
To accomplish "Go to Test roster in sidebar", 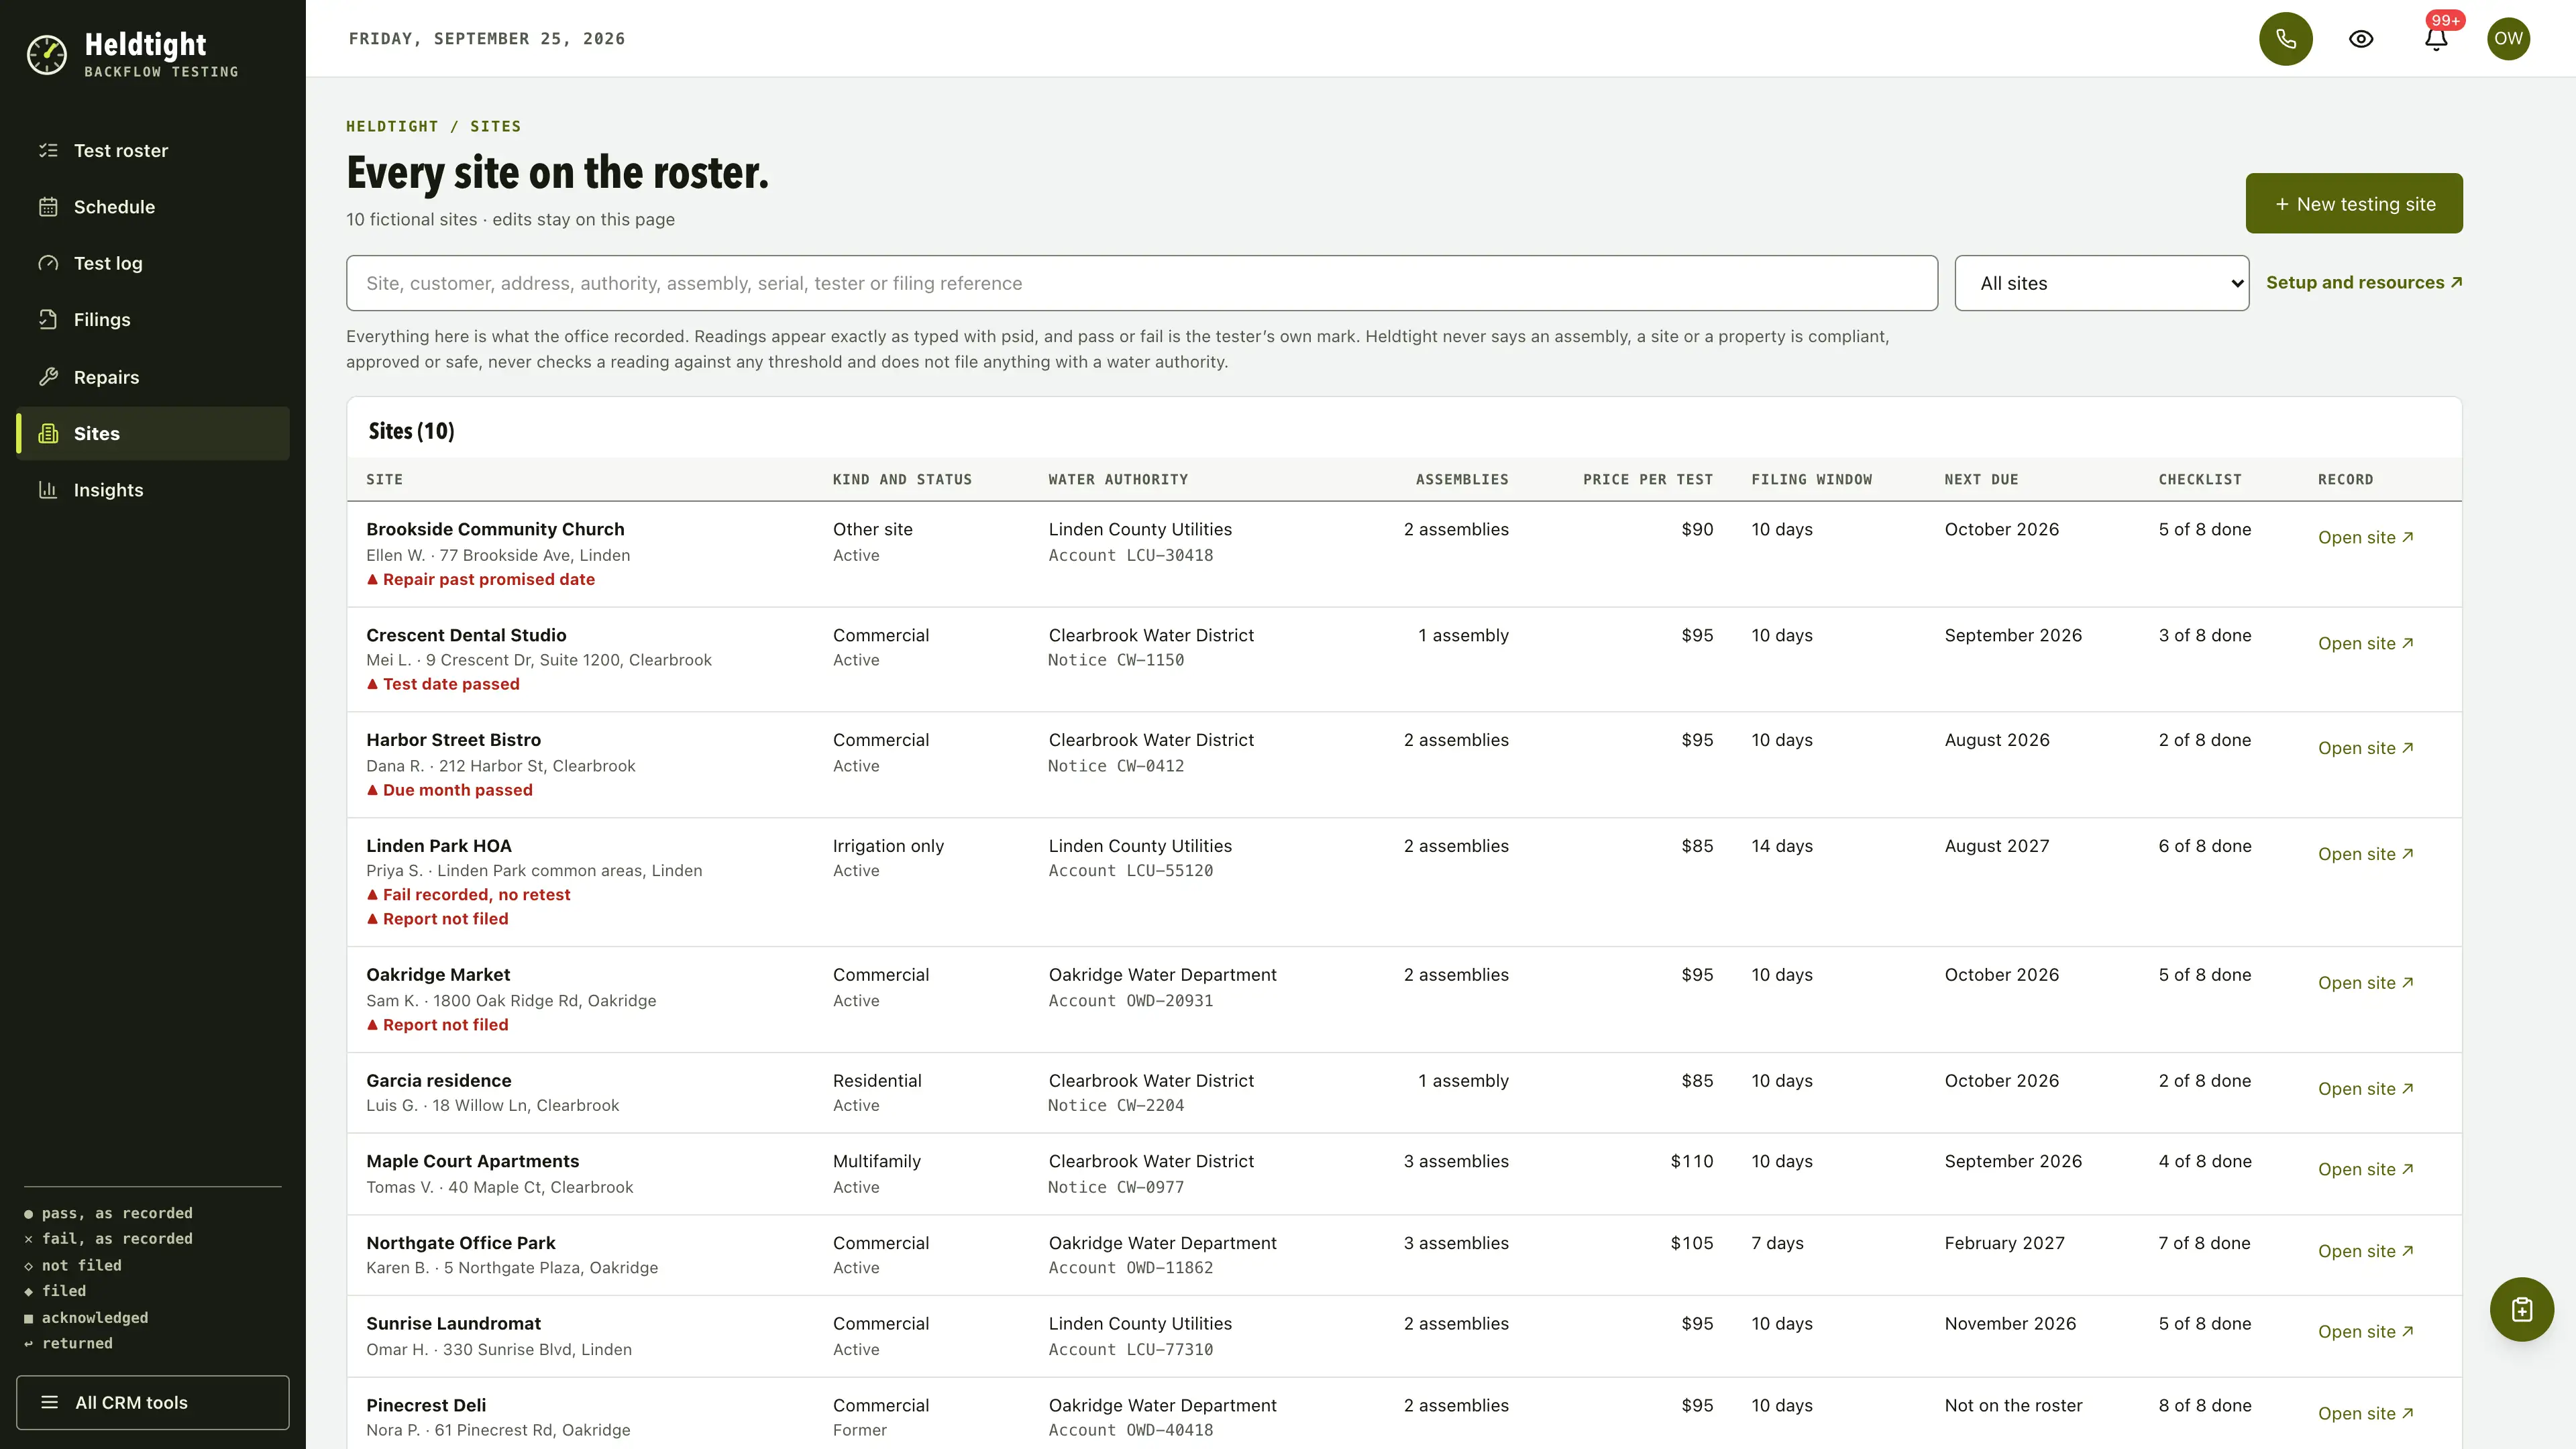I will click(153, 150).
